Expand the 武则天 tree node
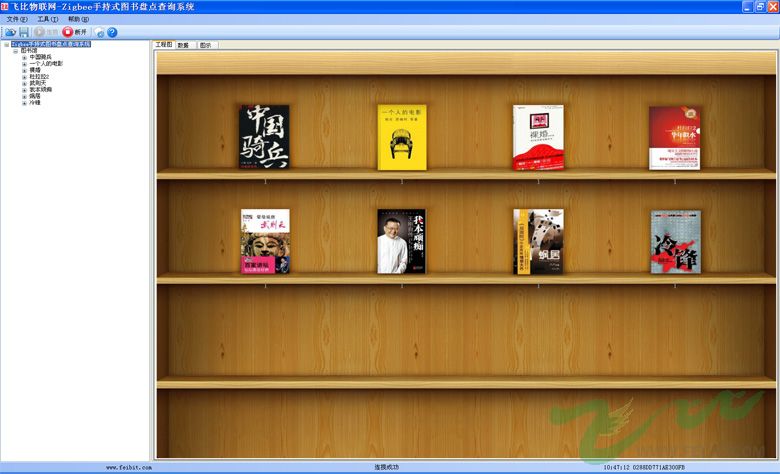The height and width of the screenshot is (474, 780). [24, 83]
